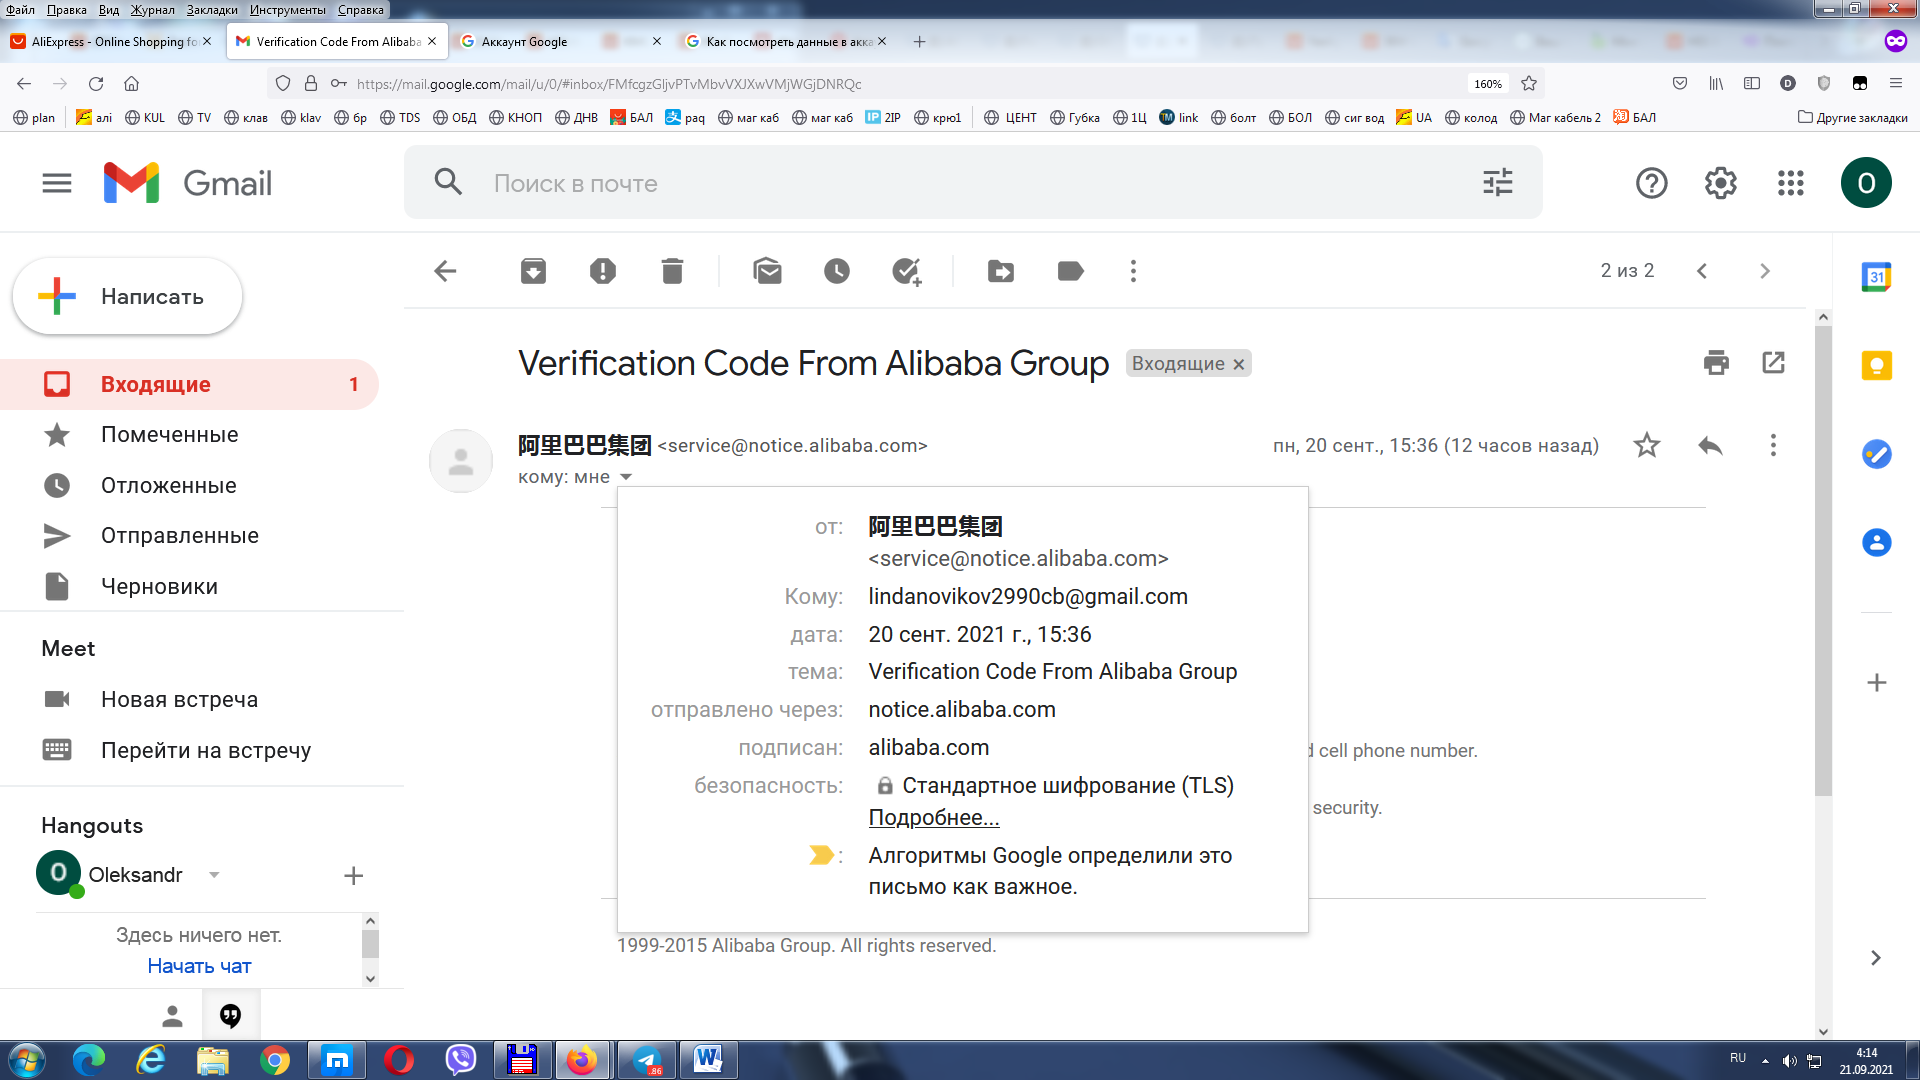Viewport: 1920px width, 1080px height.
Task: Open Входящие inbox folder
Action: coord(189,385)
